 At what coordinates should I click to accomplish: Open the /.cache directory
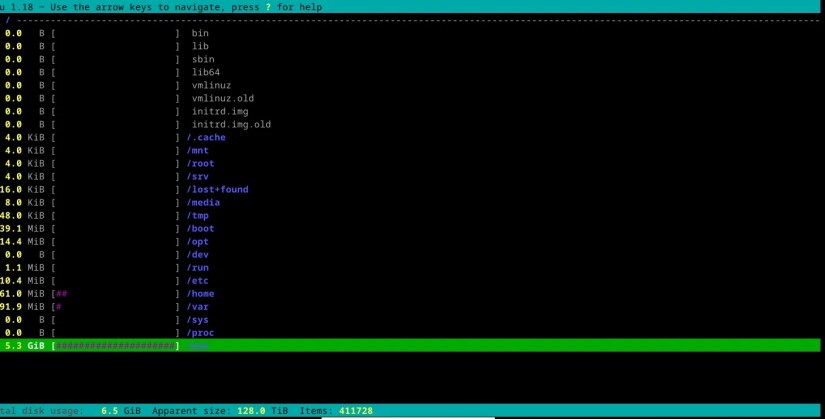[x=206, y=137]
